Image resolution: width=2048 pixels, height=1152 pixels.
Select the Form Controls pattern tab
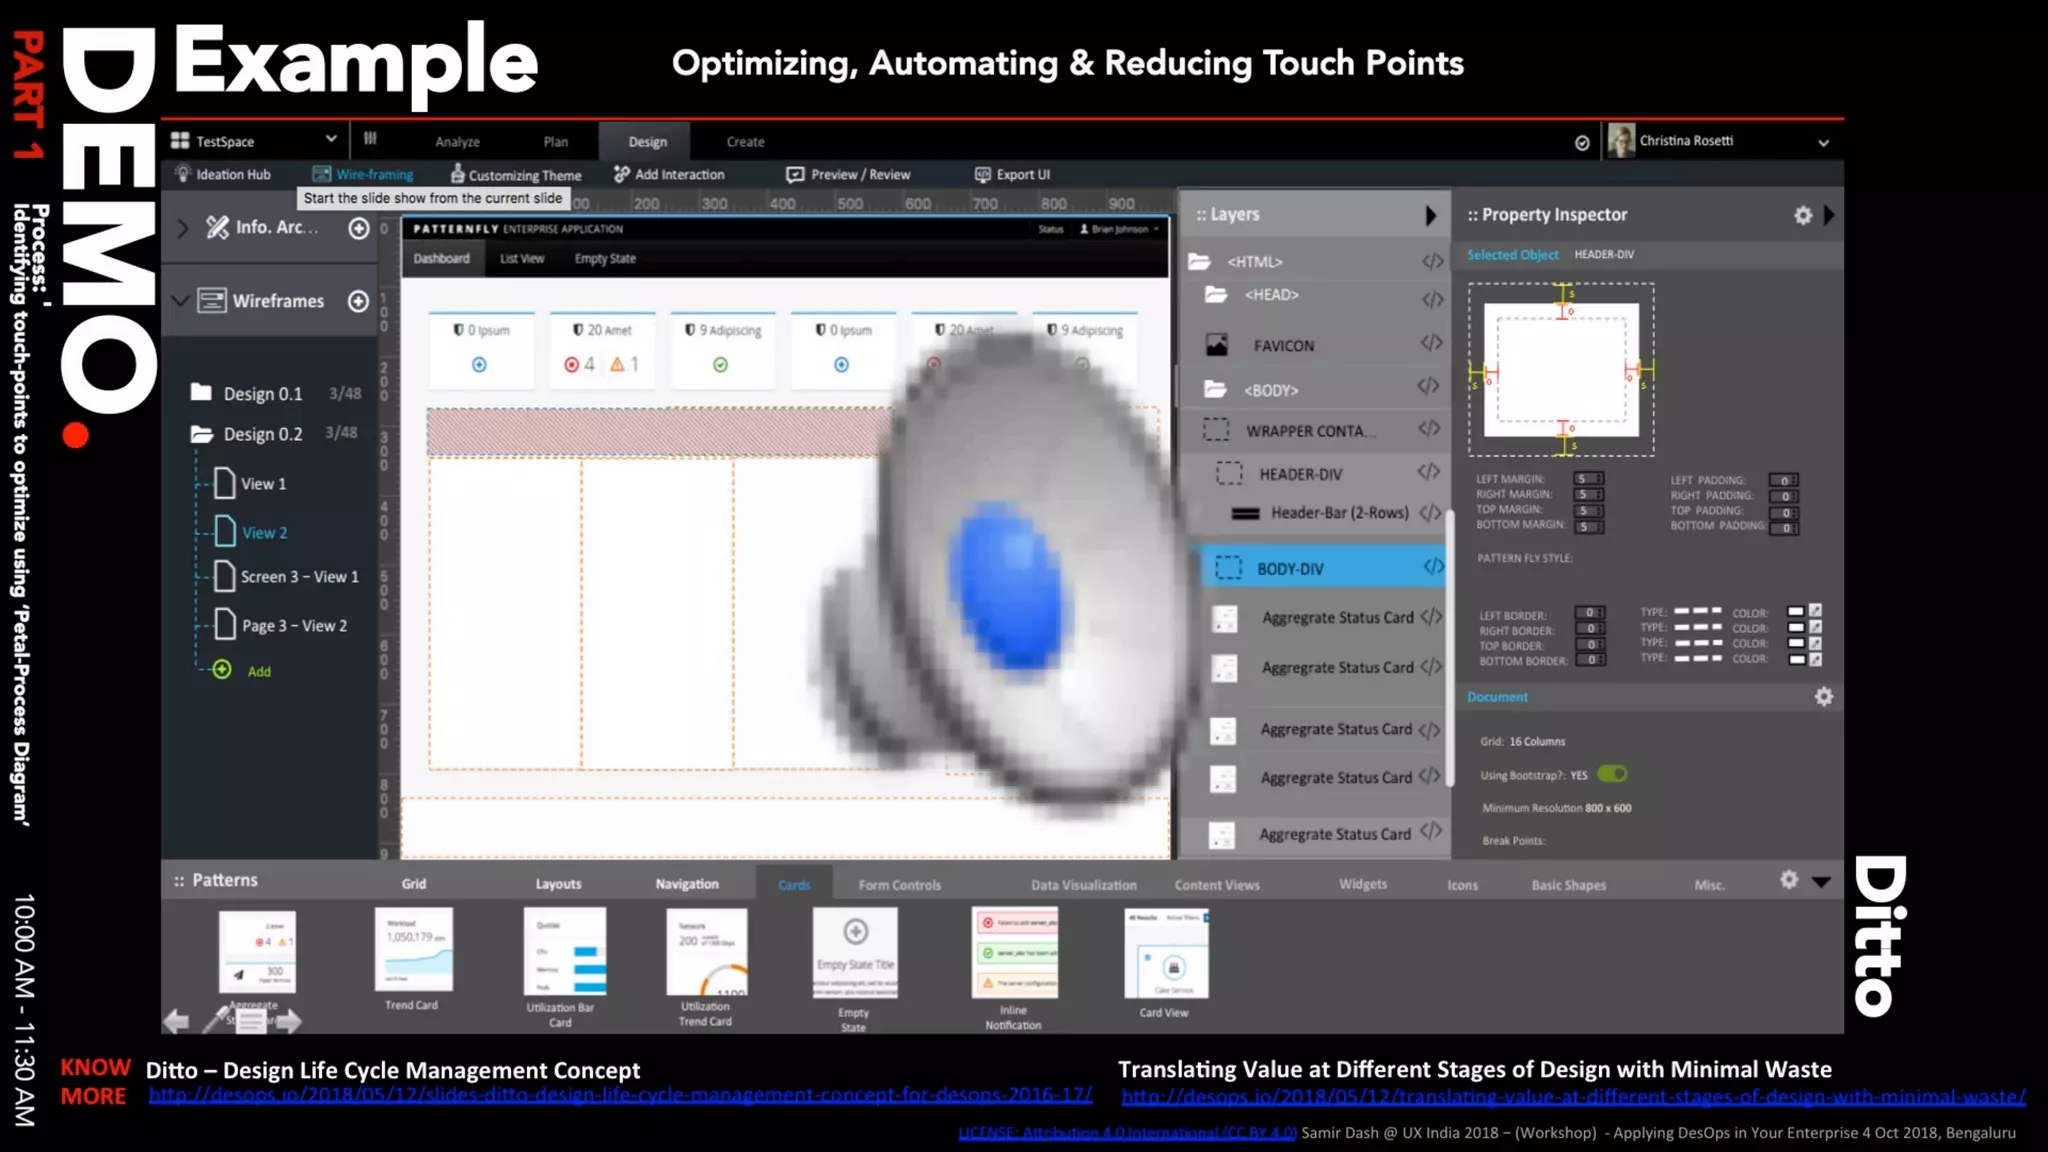point(899,885)
